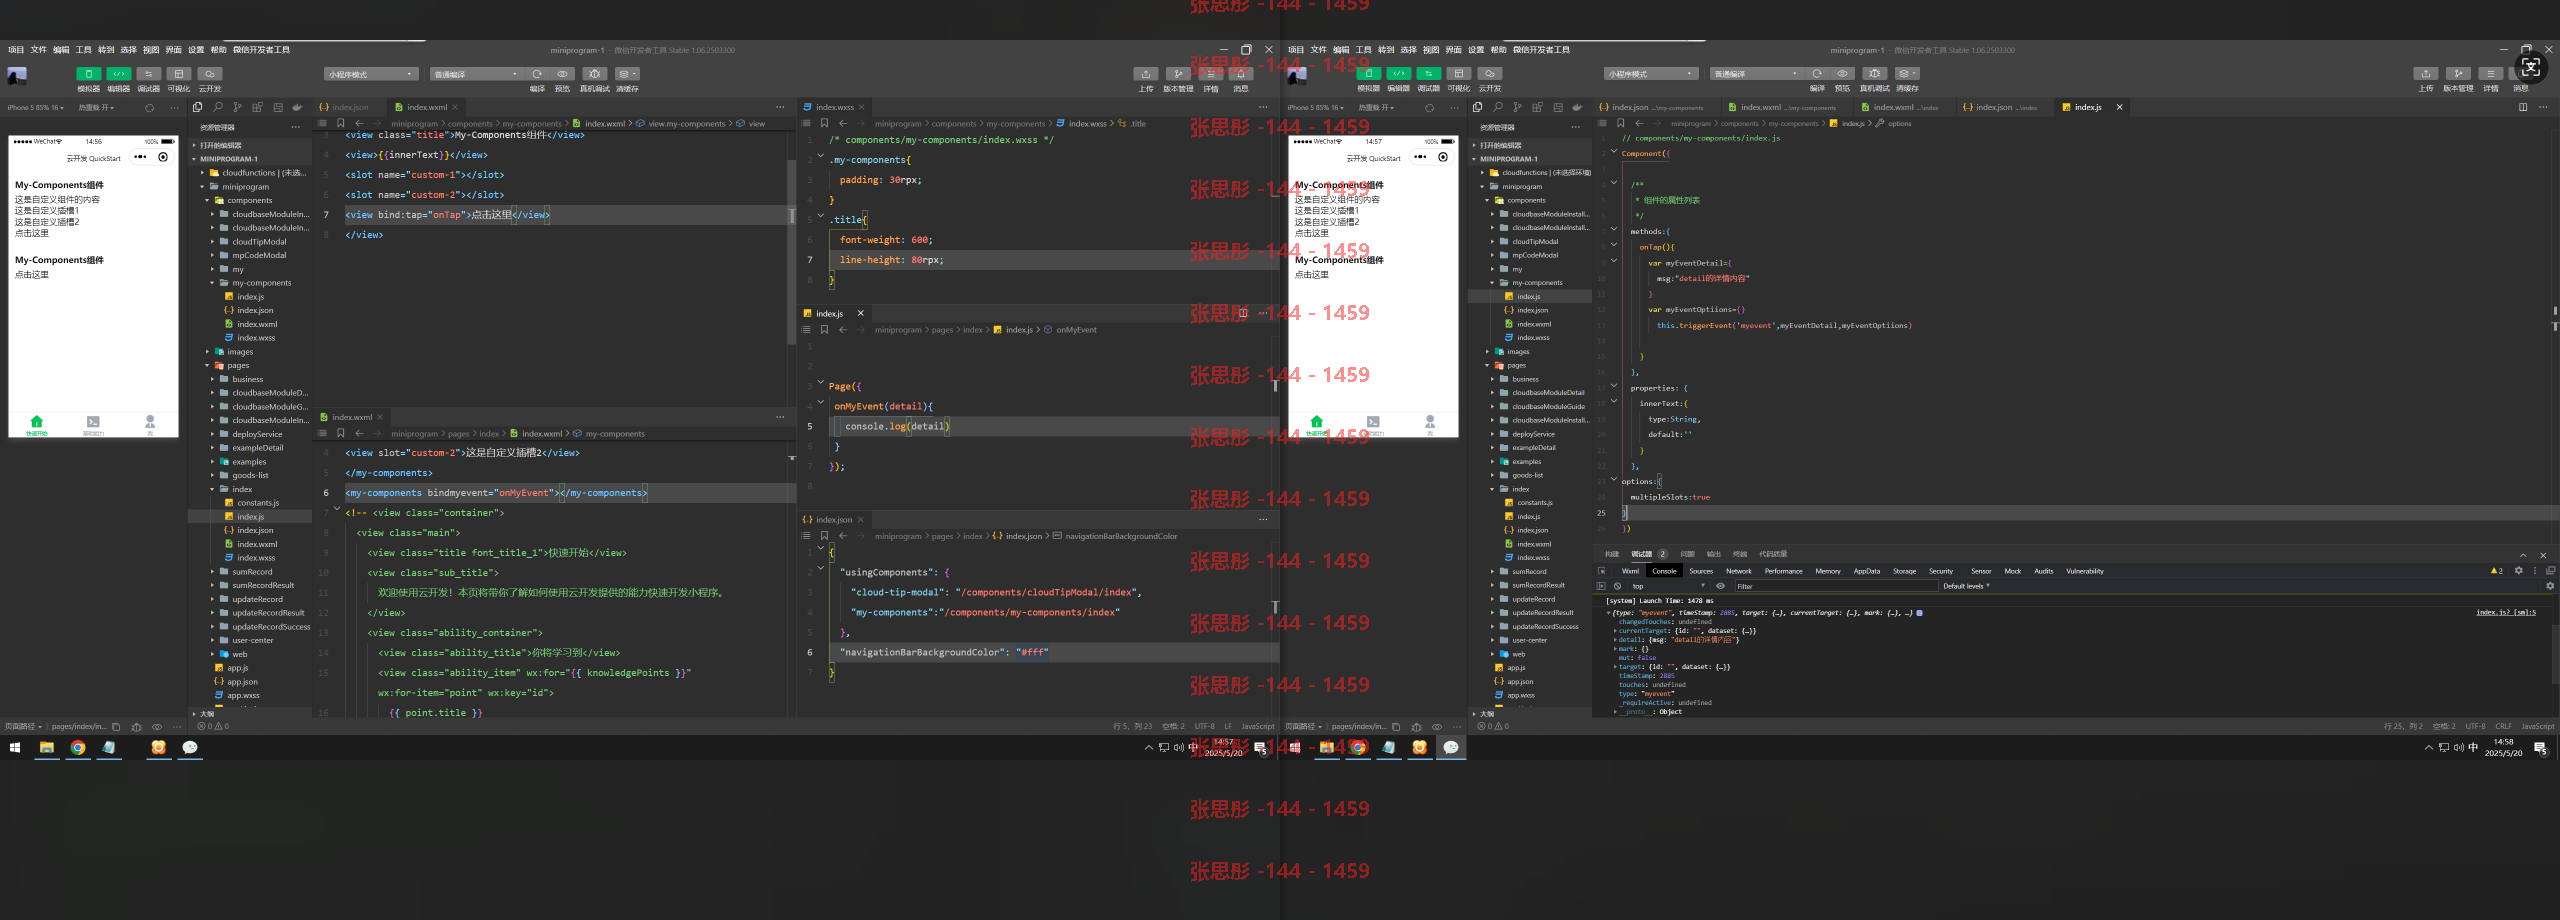Click the 预览 preview eye icon in left window
The image size is (2560, 920).
[562, 74]
